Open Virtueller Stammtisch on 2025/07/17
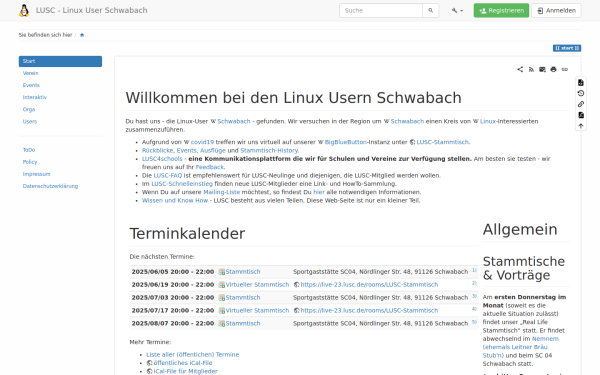Screen dimensions: 600x375 pyautogui.click(x=257, y=311)
